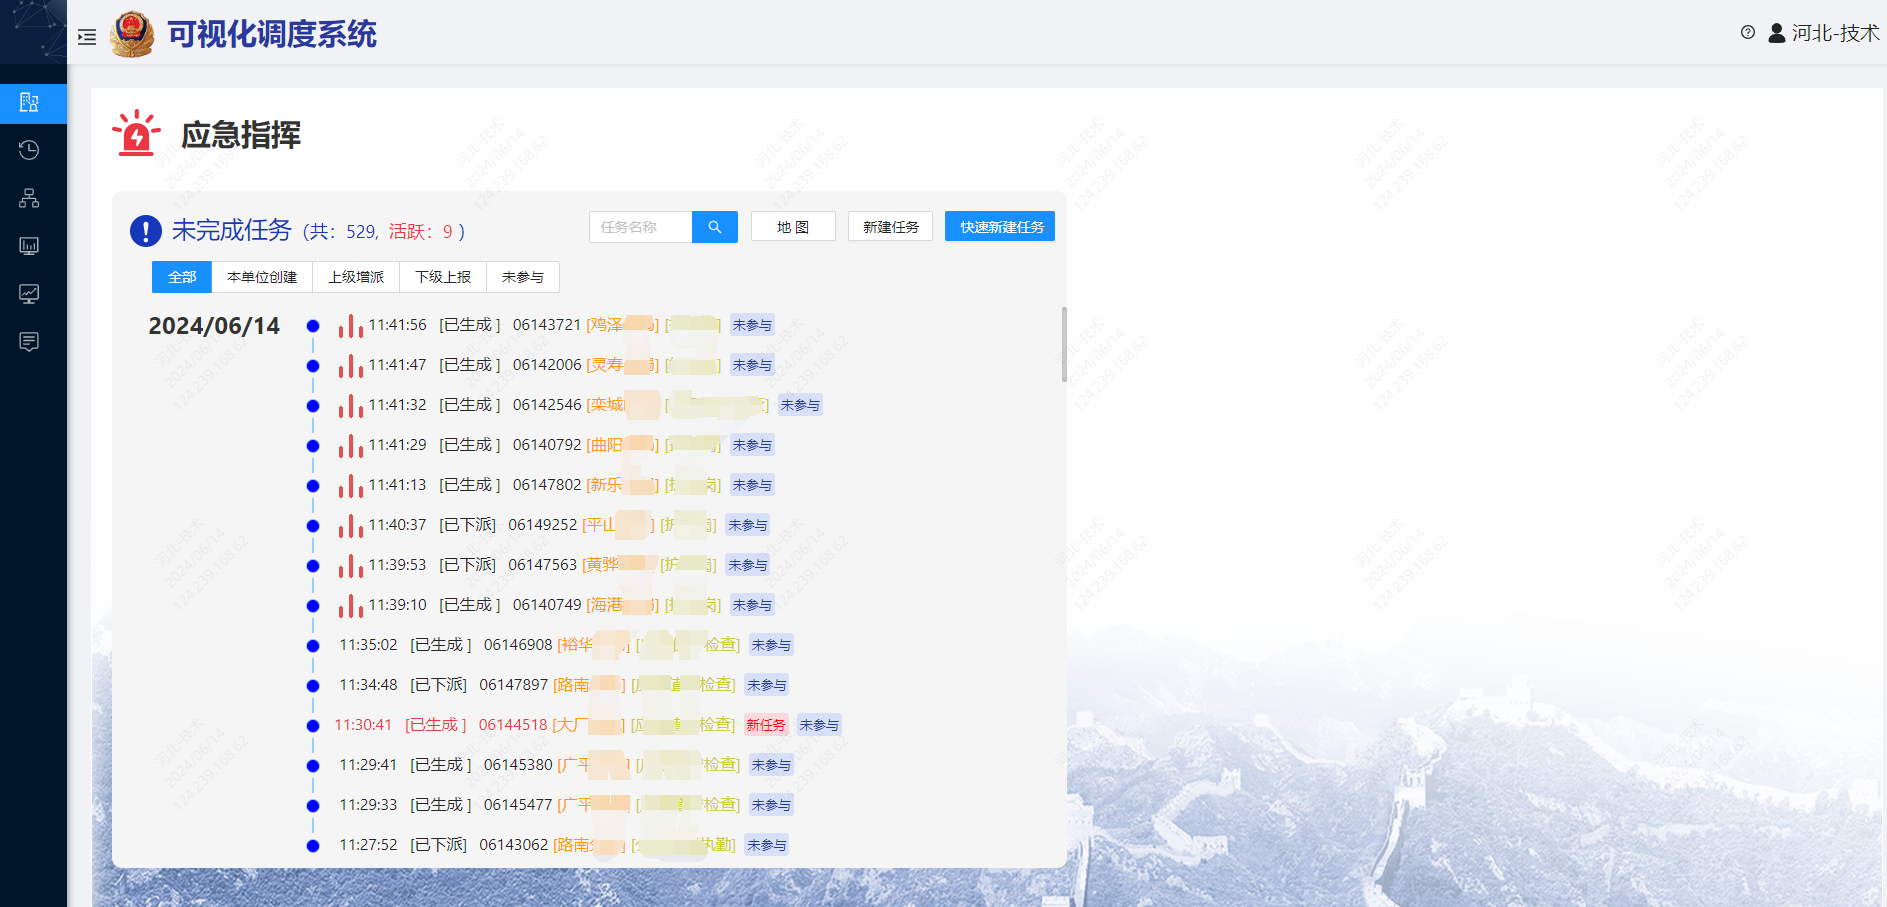Click the task list scrollbar thumb
The height and width of the screenshot is (907, 1887).
click(x=1064, y=344)
